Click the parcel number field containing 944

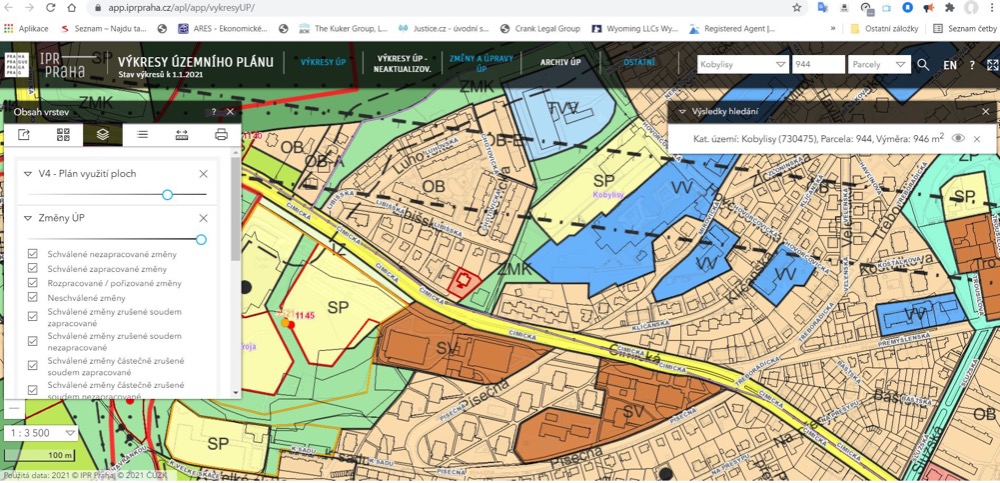coord(818,64)
